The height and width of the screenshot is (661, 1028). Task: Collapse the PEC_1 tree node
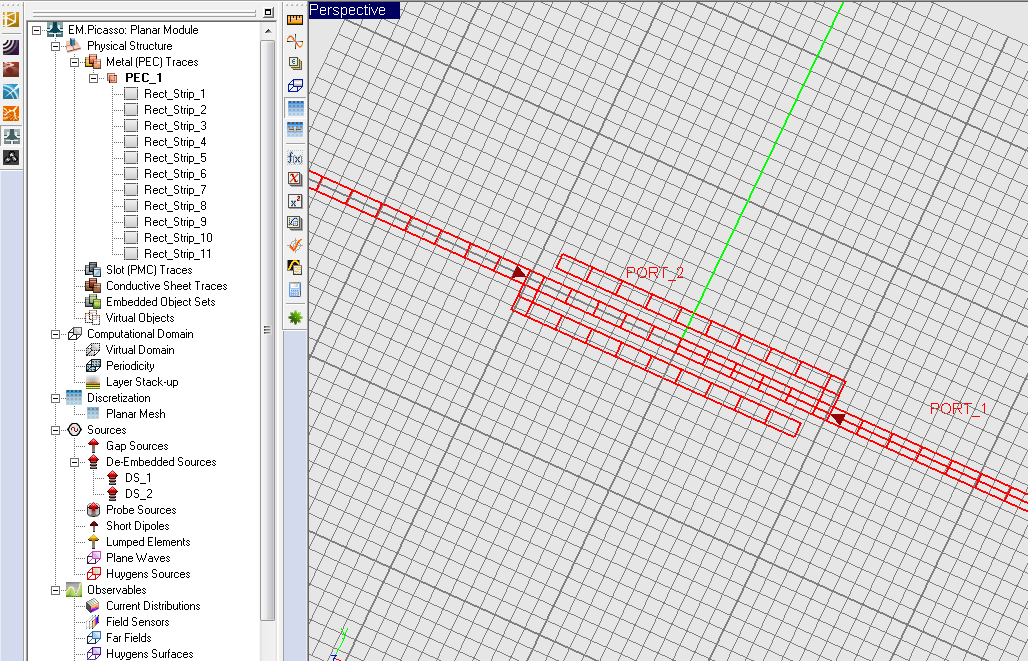94,78
